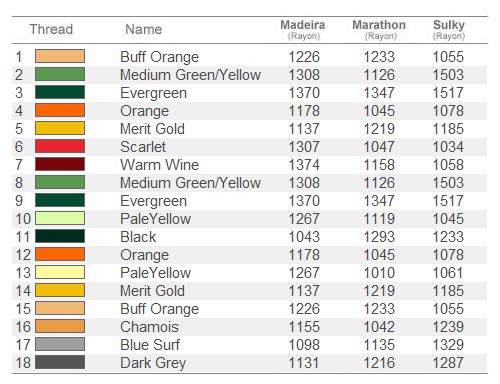Click the Marathon (Rayon) column header
The height and width of the screenshot is (384, 500).
point(379,30)
